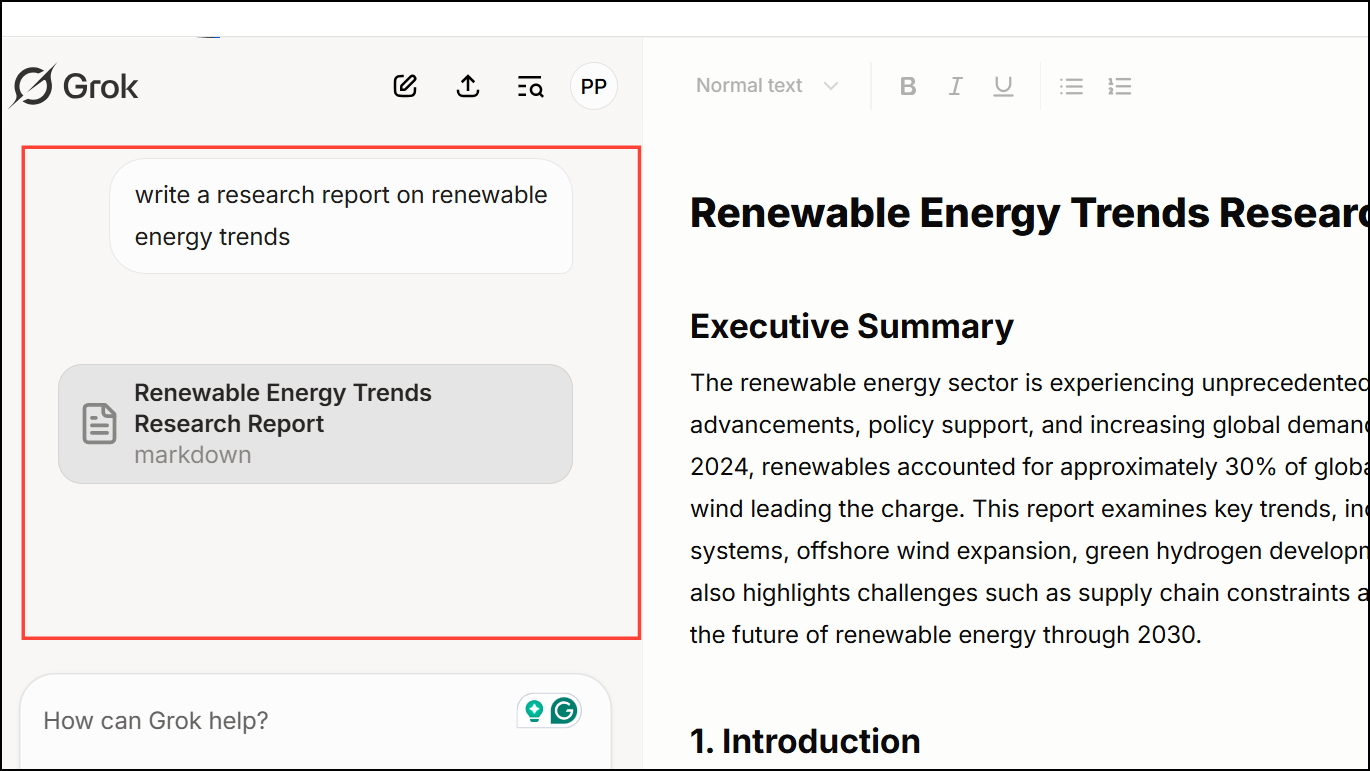The height and width of the screenshot is (771, 1370).
Task: Click the Grok logo
Action: pos(74,87)
